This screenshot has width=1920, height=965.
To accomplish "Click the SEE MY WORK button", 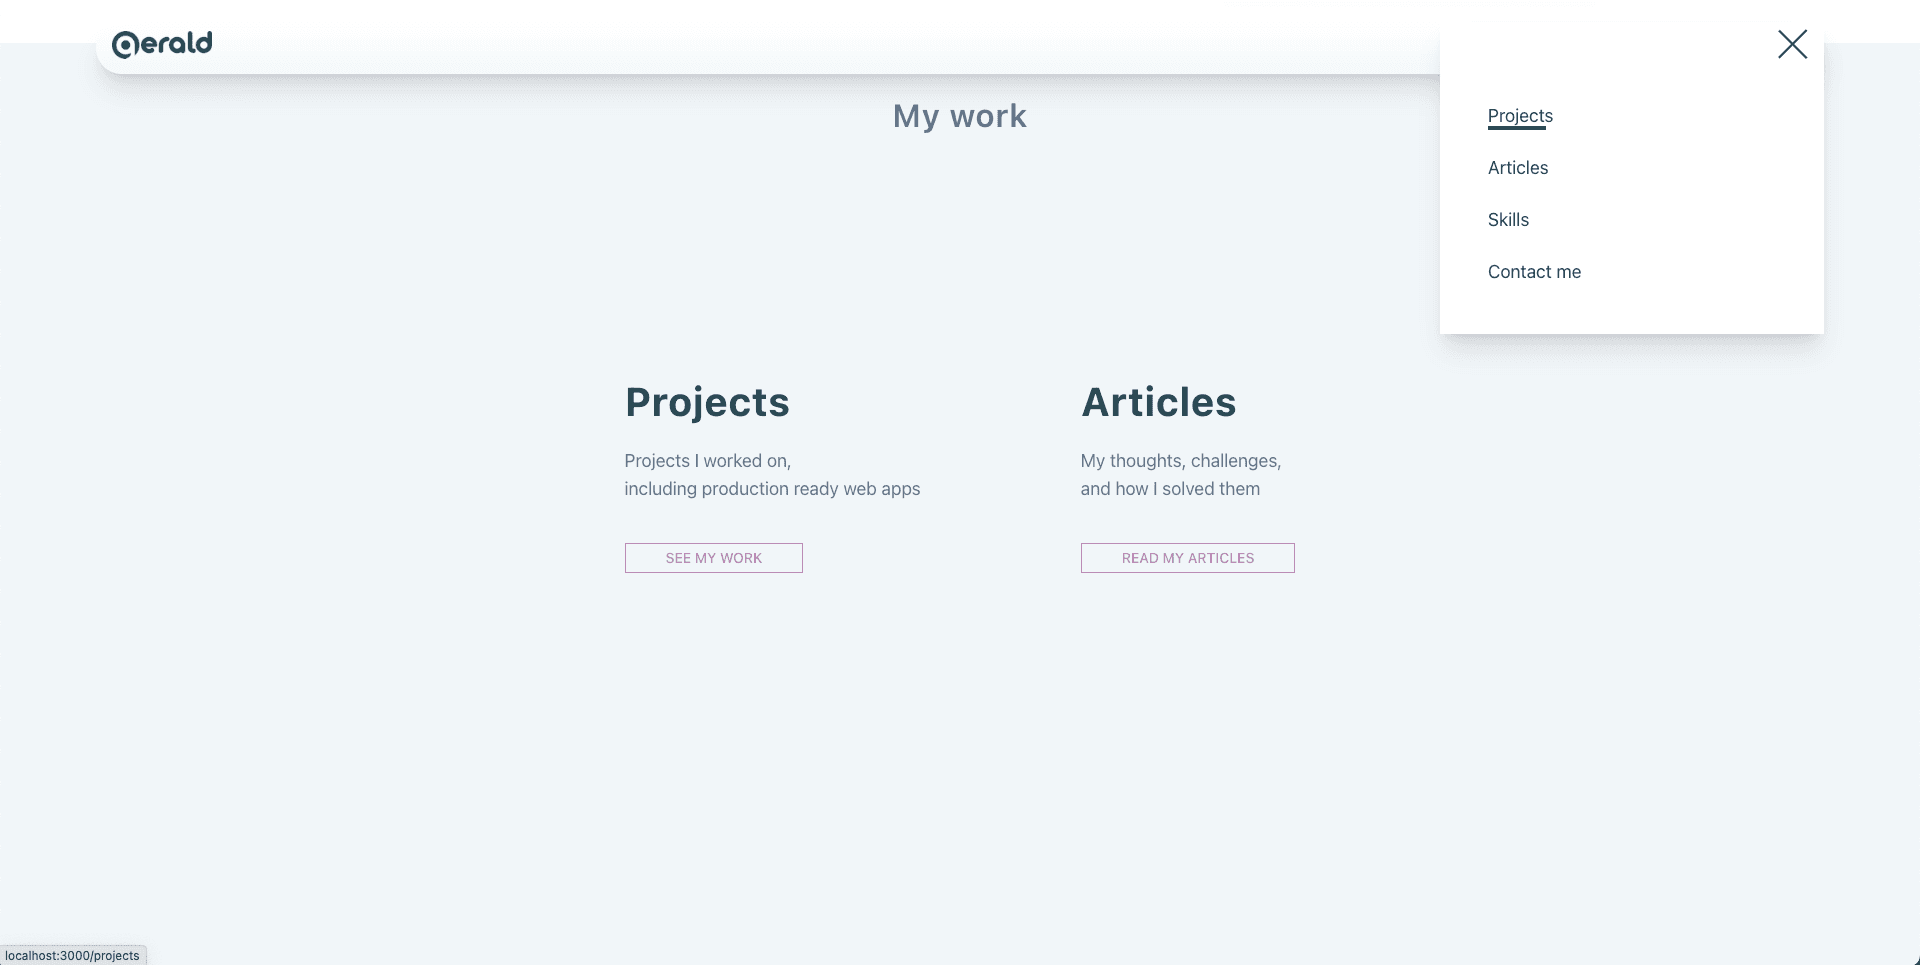I will pos(714,558).
